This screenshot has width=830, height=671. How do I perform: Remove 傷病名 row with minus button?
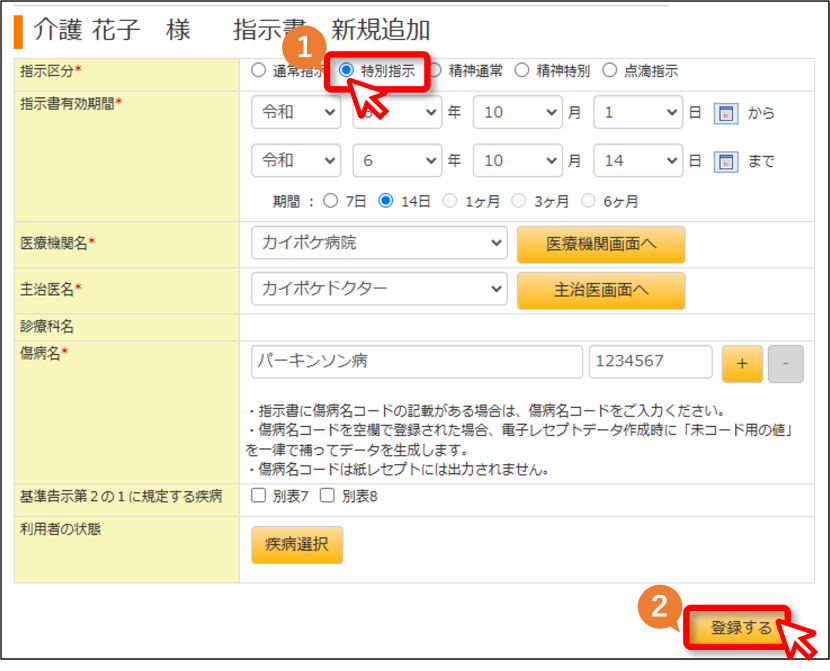pyautogui.click(x=786, y=364)
